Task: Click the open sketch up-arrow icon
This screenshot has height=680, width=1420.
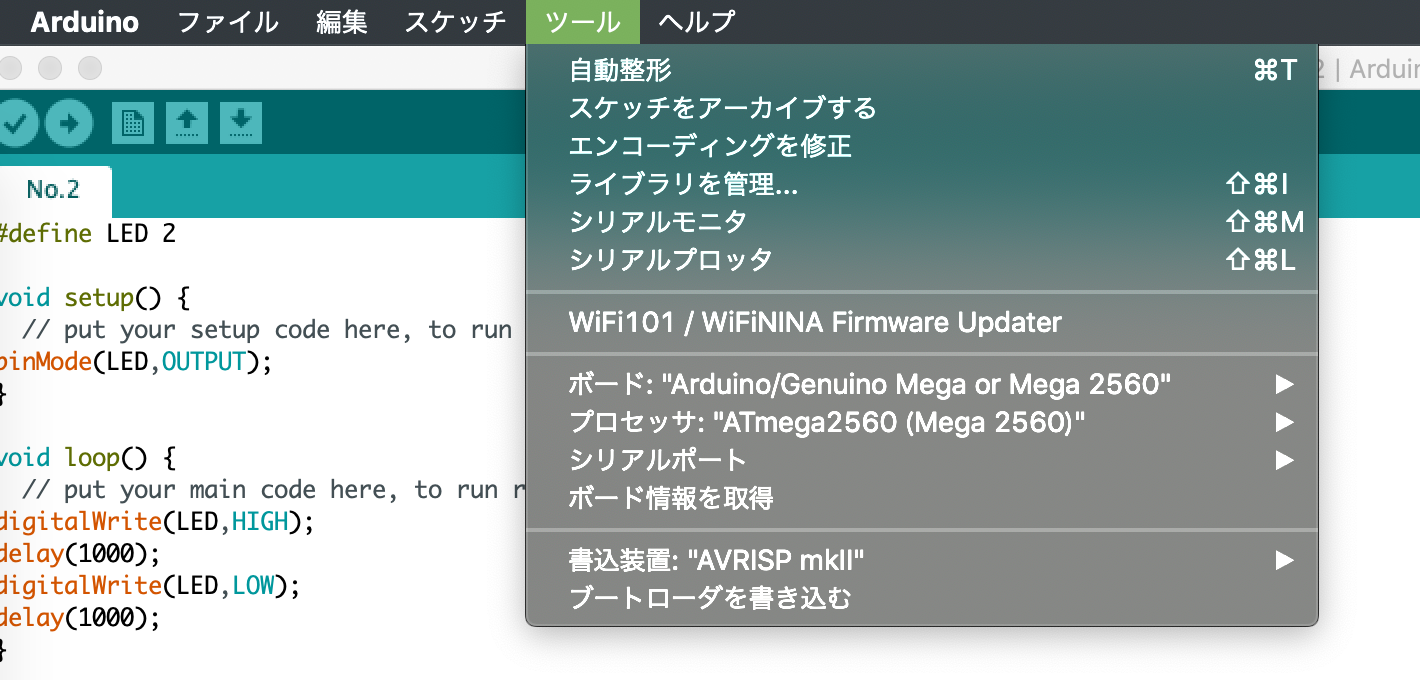Action: (x=186, y=121)
